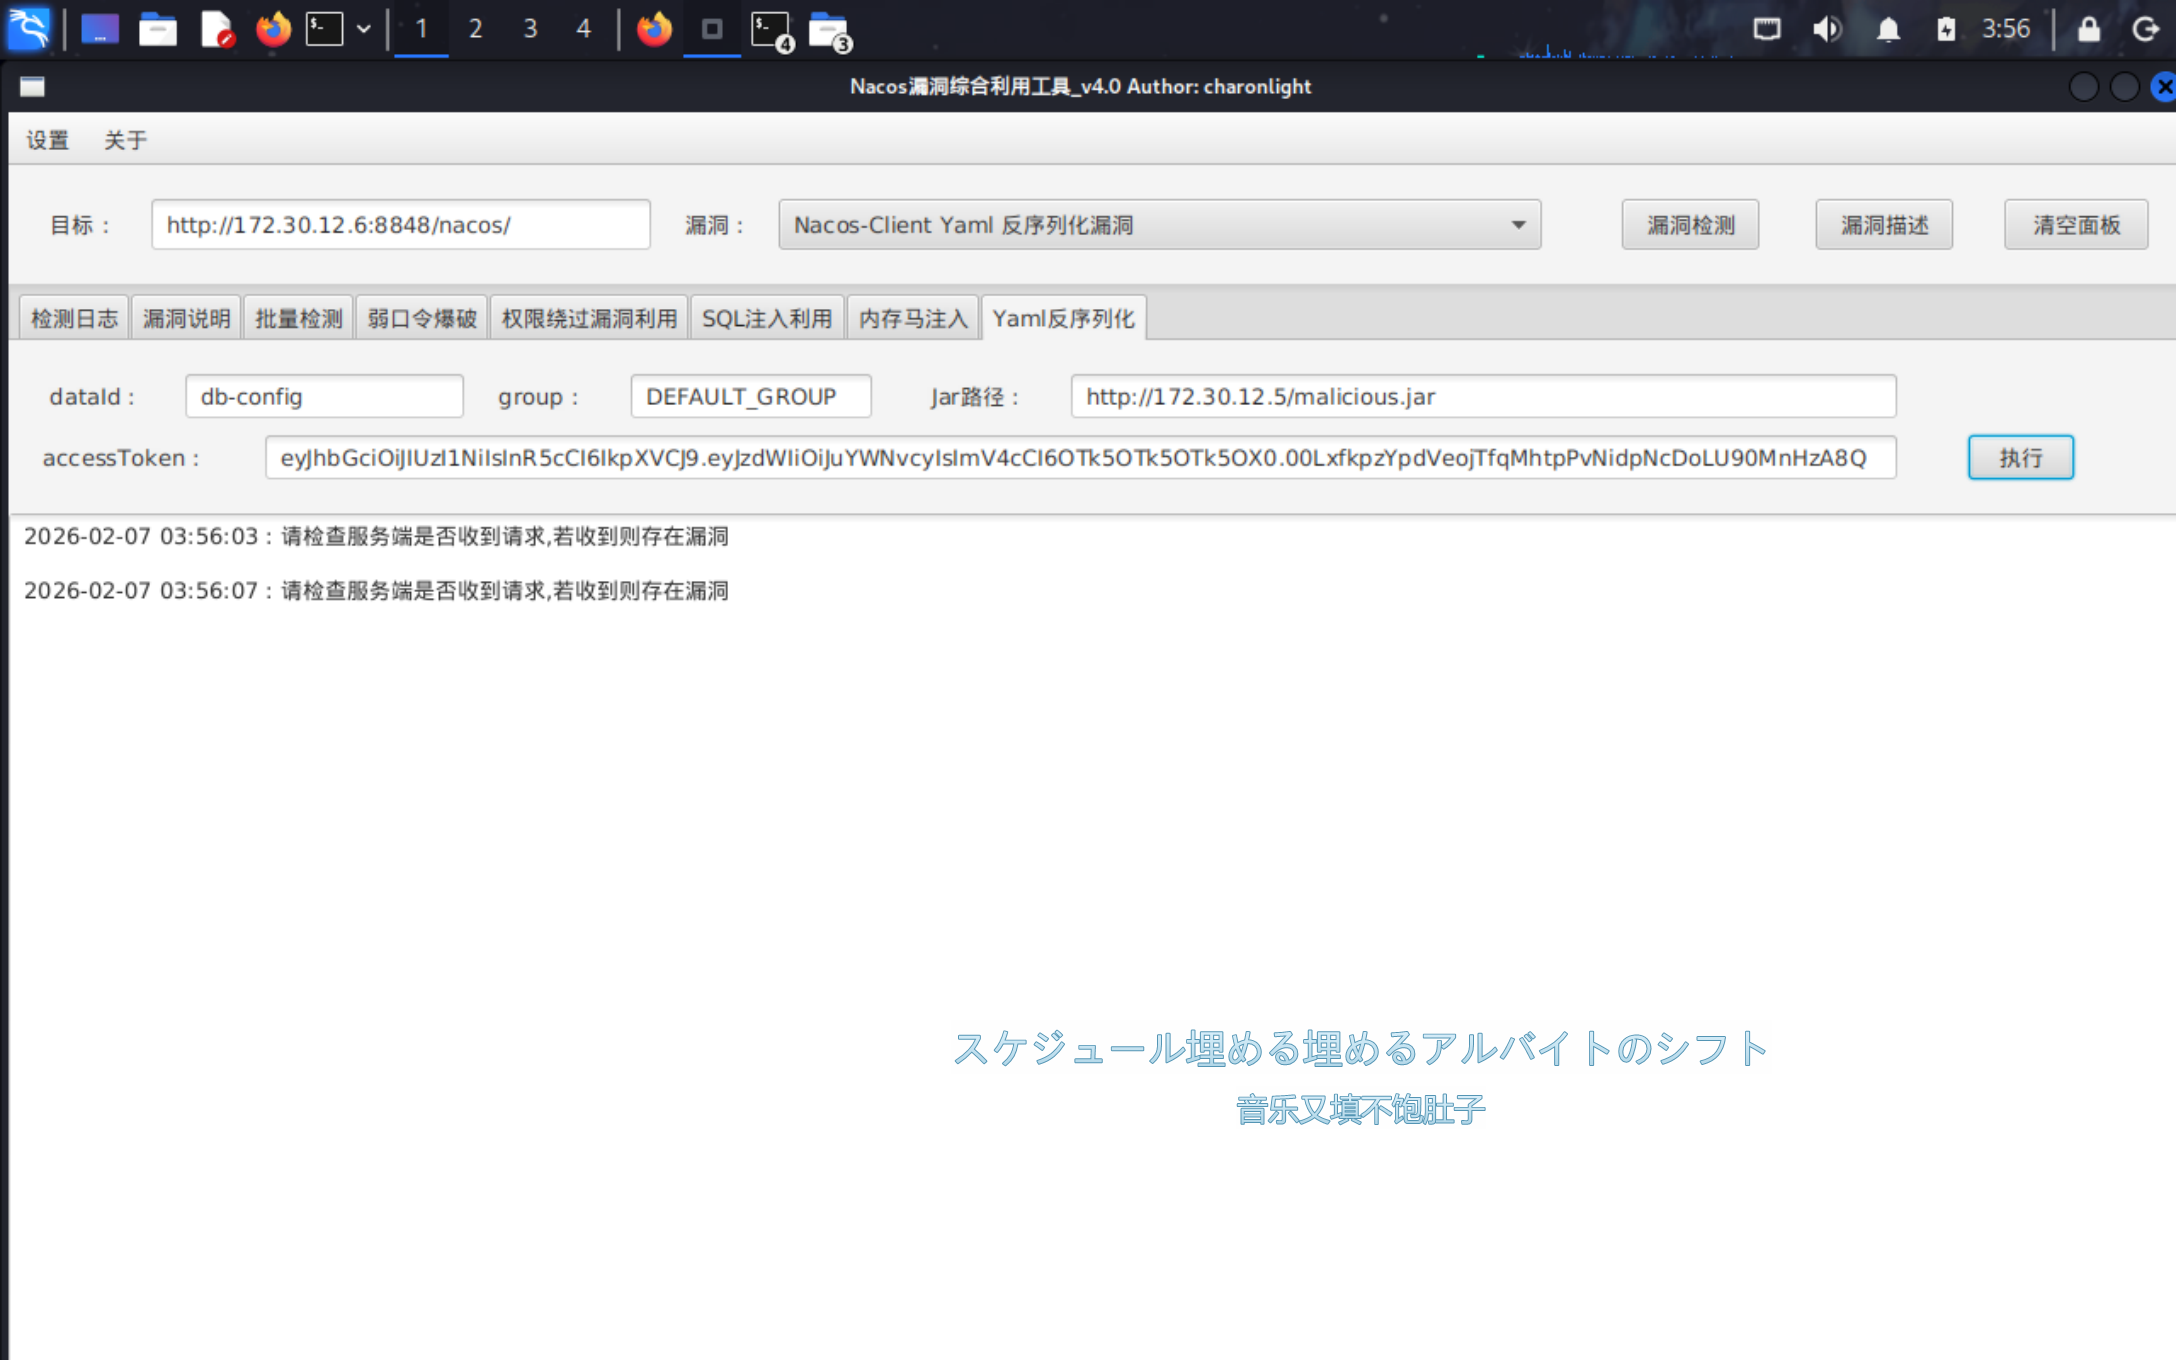The image size is (2176, 1360).
Task: Click the 清空面板 clear panel button
Action: (x=2076, y=225)
